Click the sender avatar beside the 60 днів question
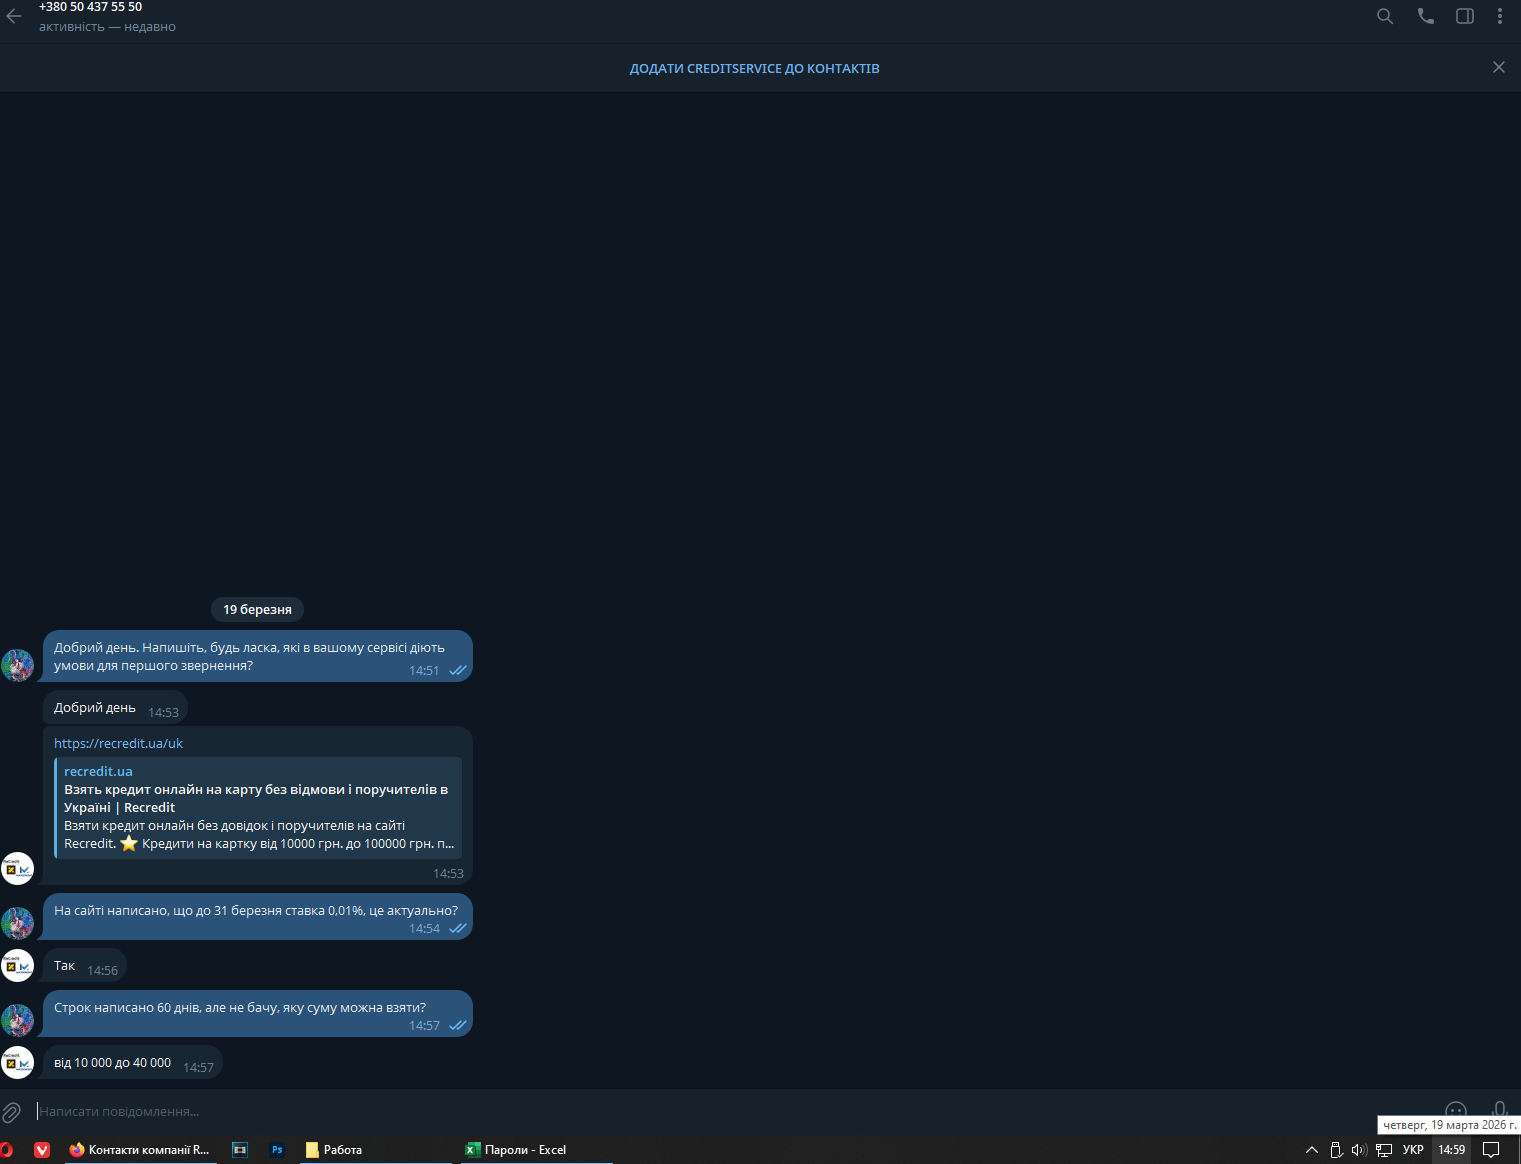The image size is (1521, 1164). click(x=17, y=1020)
